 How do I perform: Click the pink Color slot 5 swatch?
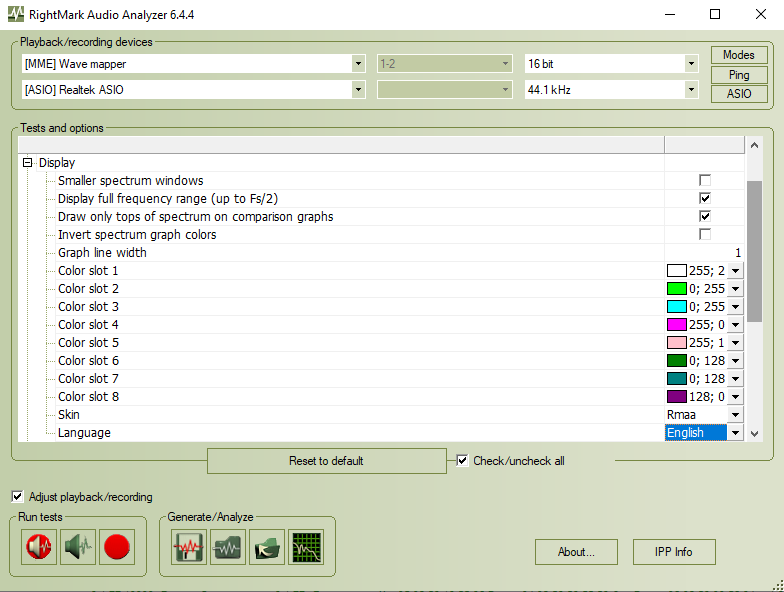[x=676, y=342]
